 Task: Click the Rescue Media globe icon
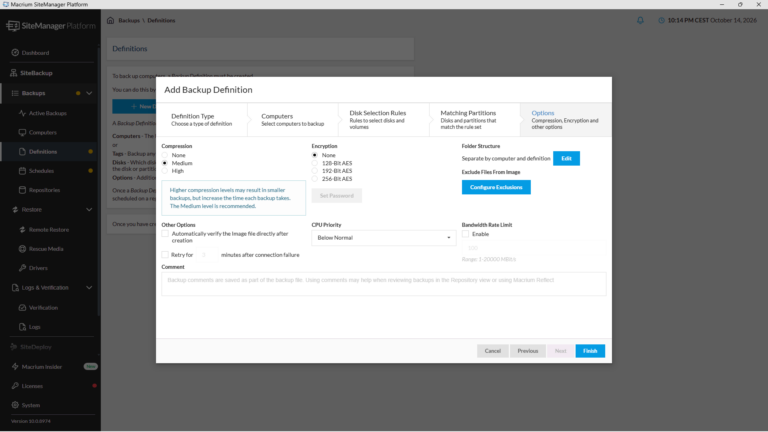click(22, 249)
